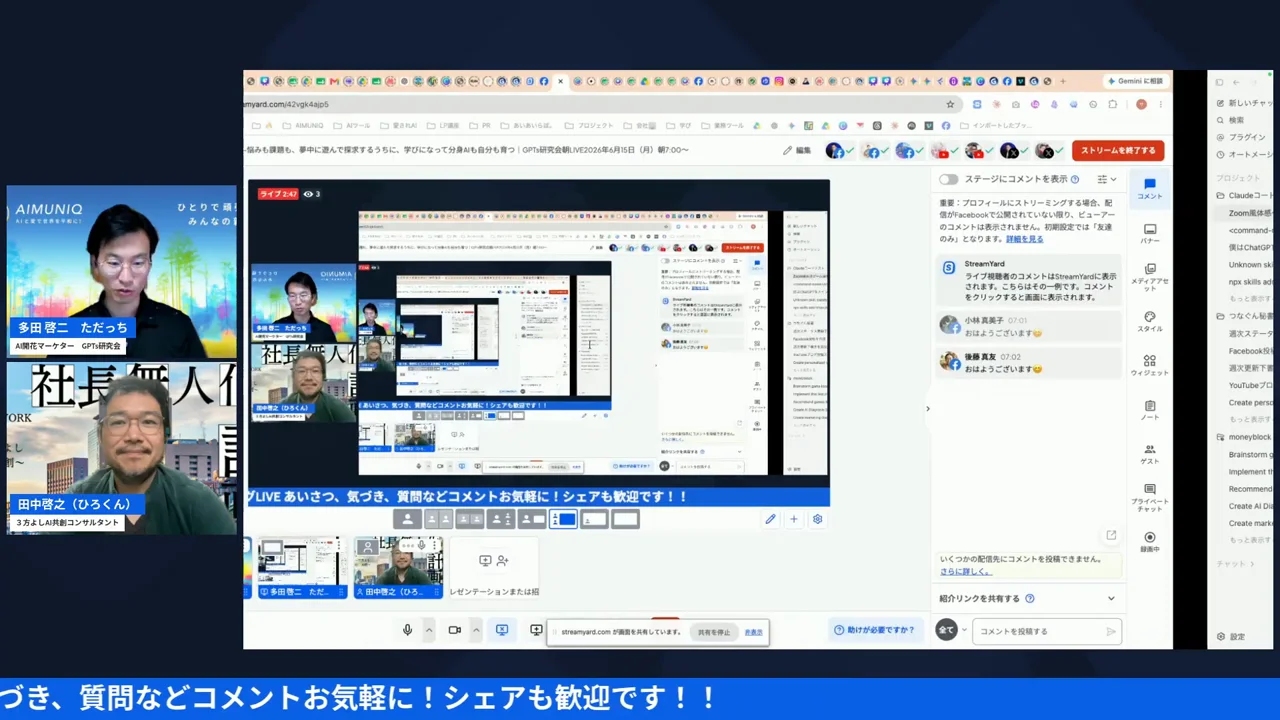Open the ウィジェット panel tab
Image resolution: width=1280 pixels, height=720 pixels.
[x=1150, y=365]
